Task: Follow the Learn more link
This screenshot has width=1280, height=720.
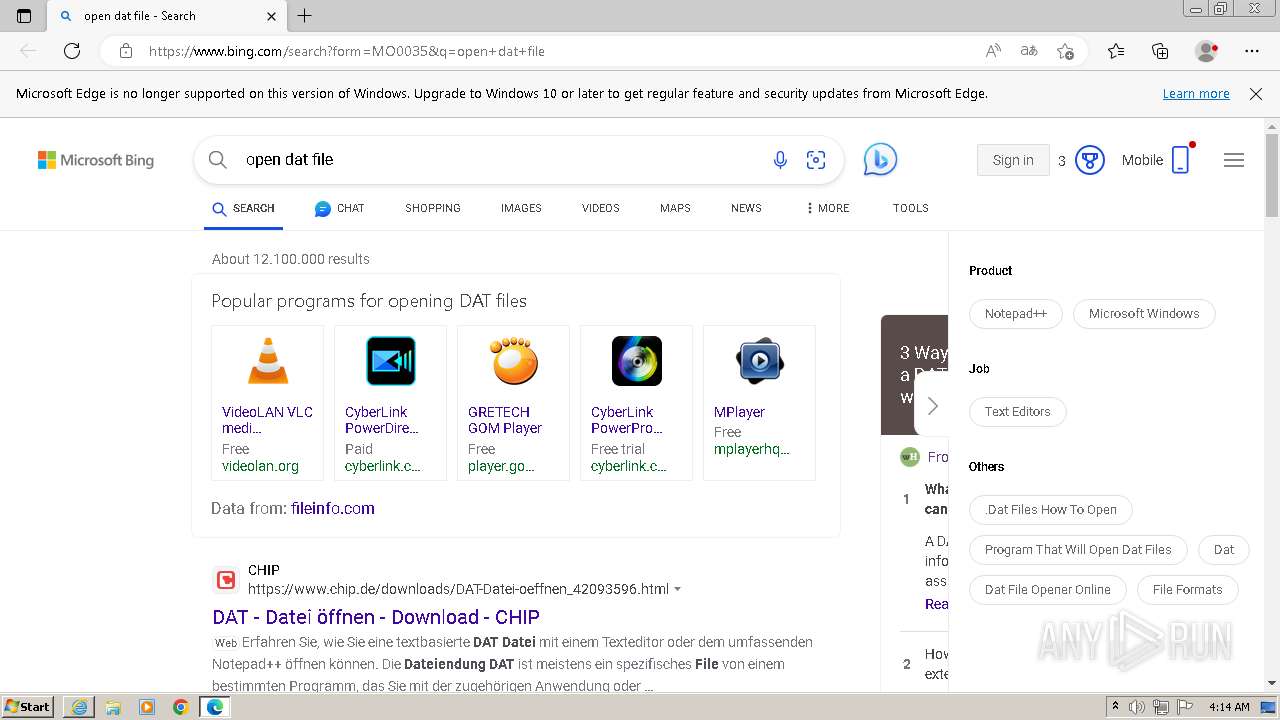Action: pos(1196,93)
